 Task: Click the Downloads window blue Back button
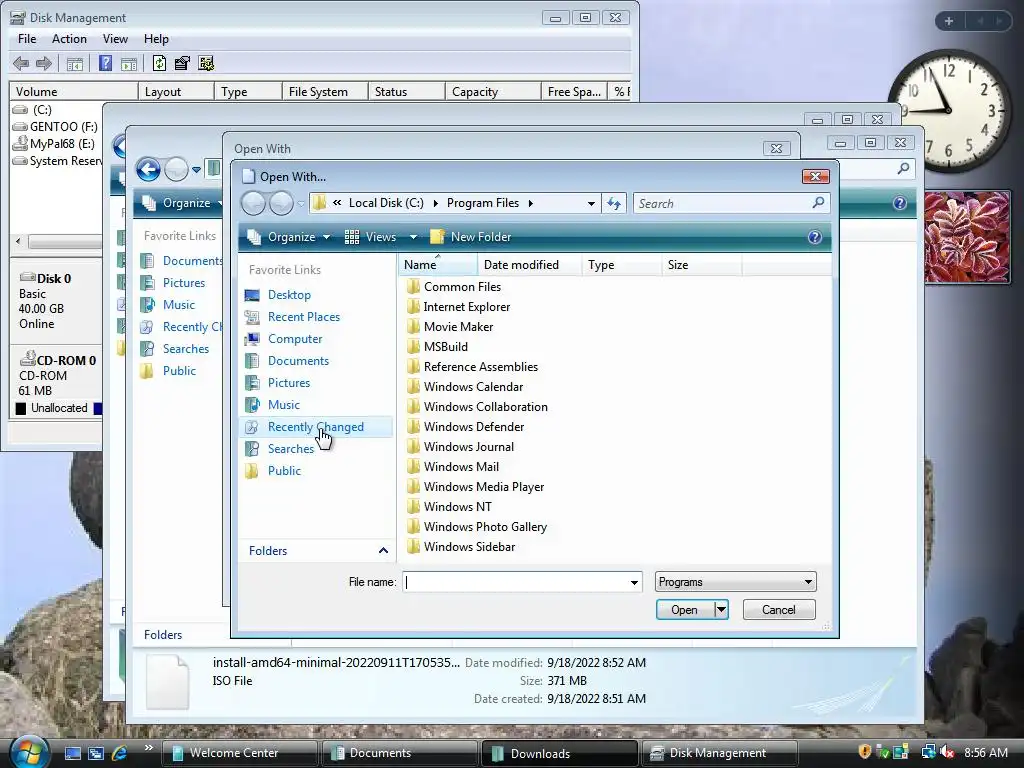148,170
